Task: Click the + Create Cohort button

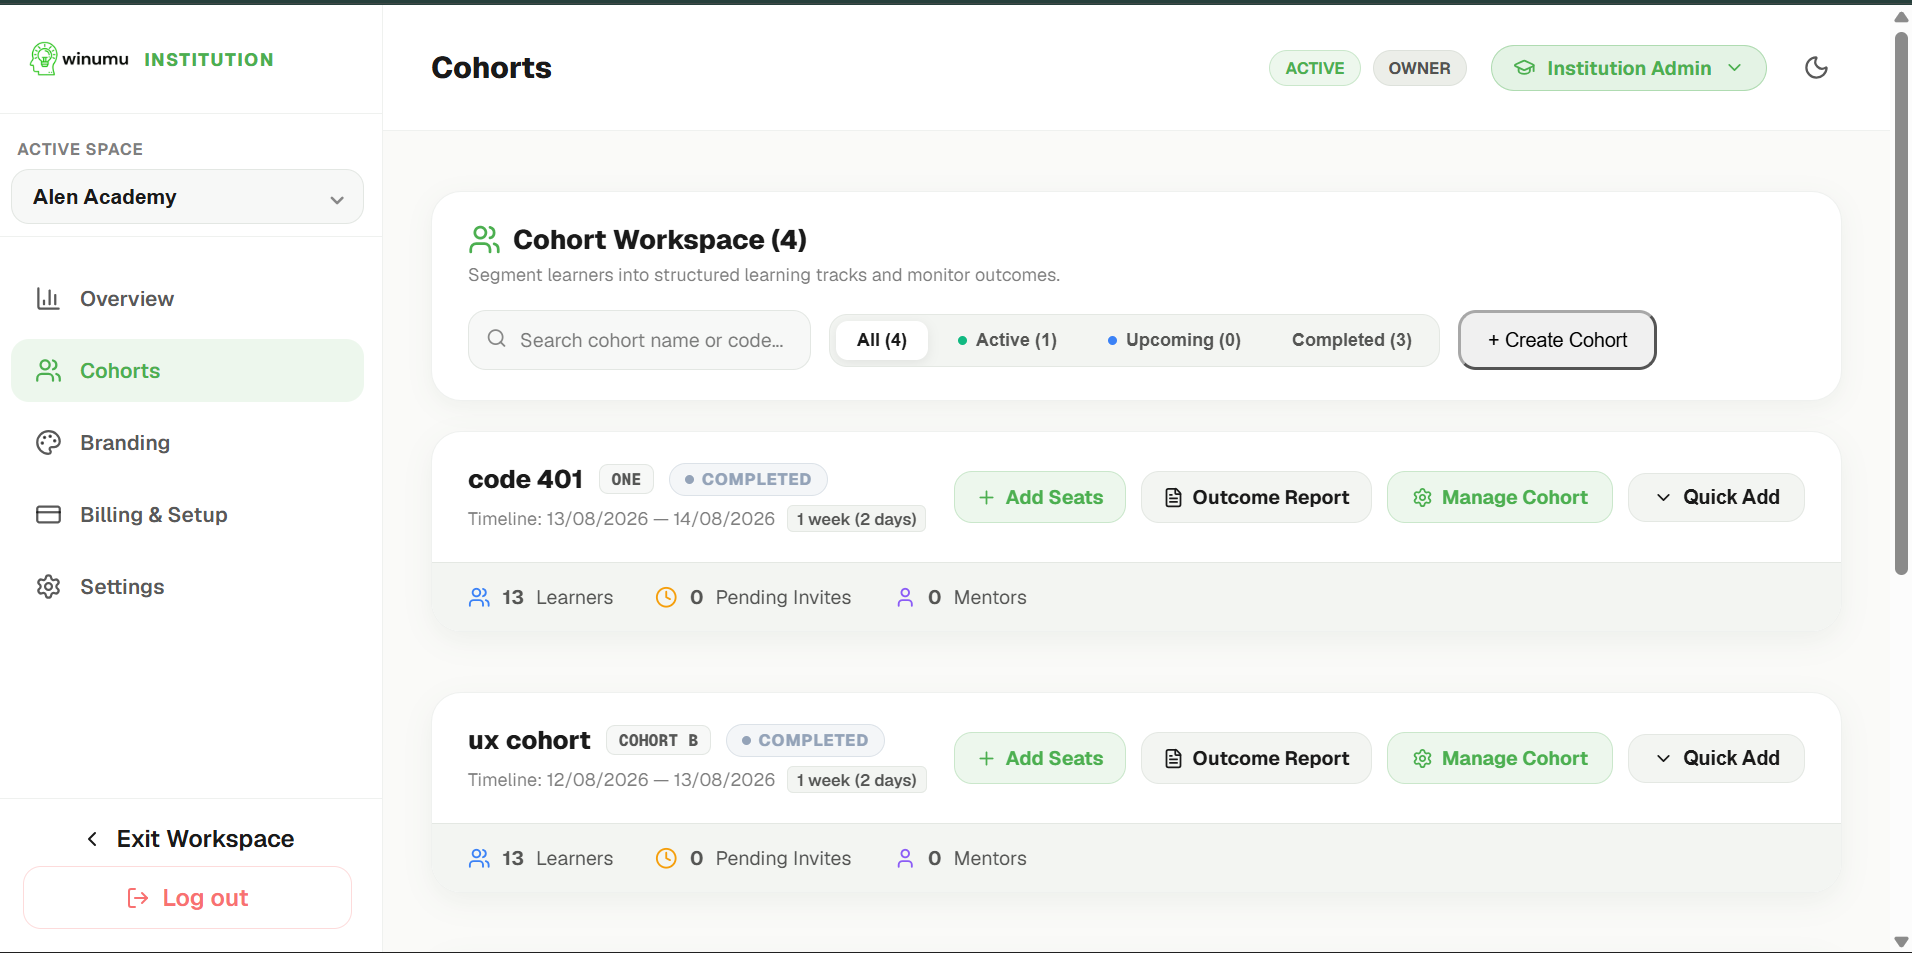Action: (1557, 340)
